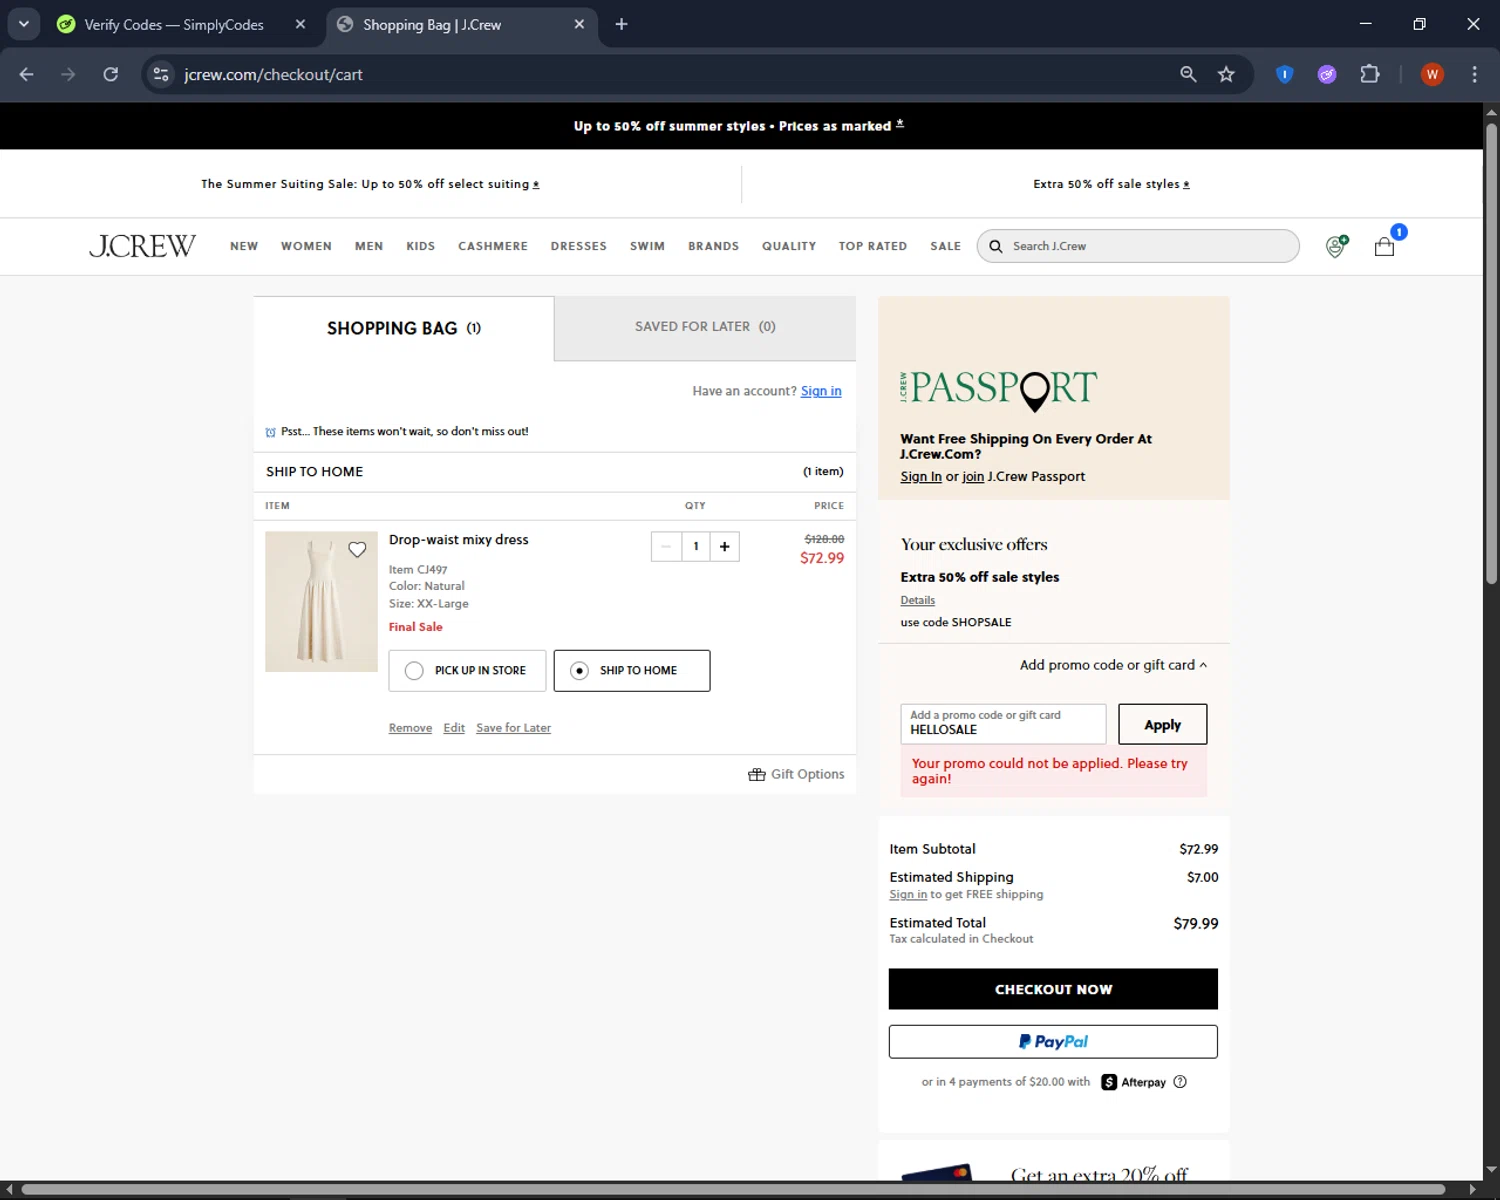The image size is (1500, 1200).
Task: Click Sign In link in Passport box
Action: point(921,477)
